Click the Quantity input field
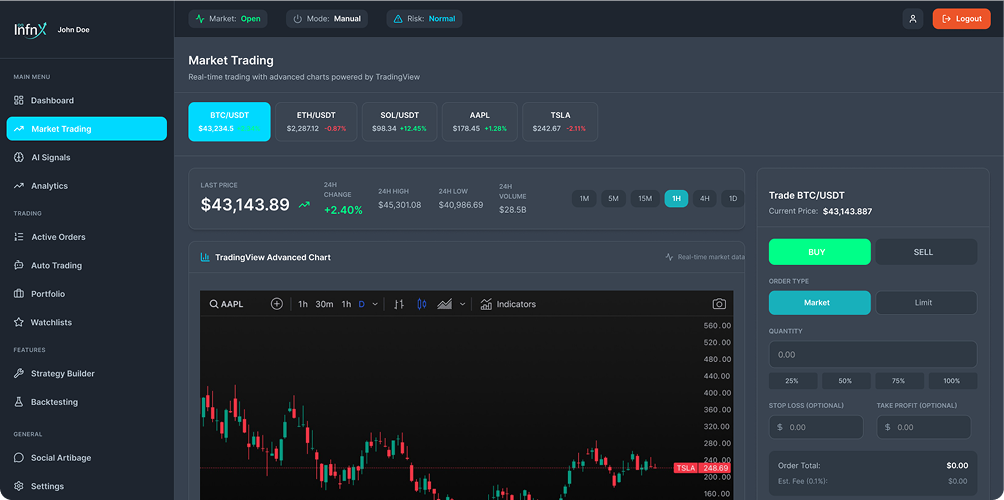This screenshot has height=500, width=1004. pos(873,354)
